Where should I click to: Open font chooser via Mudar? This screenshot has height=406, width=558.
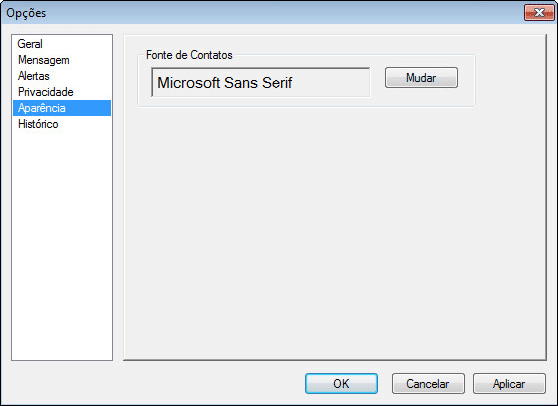point(421,78)
